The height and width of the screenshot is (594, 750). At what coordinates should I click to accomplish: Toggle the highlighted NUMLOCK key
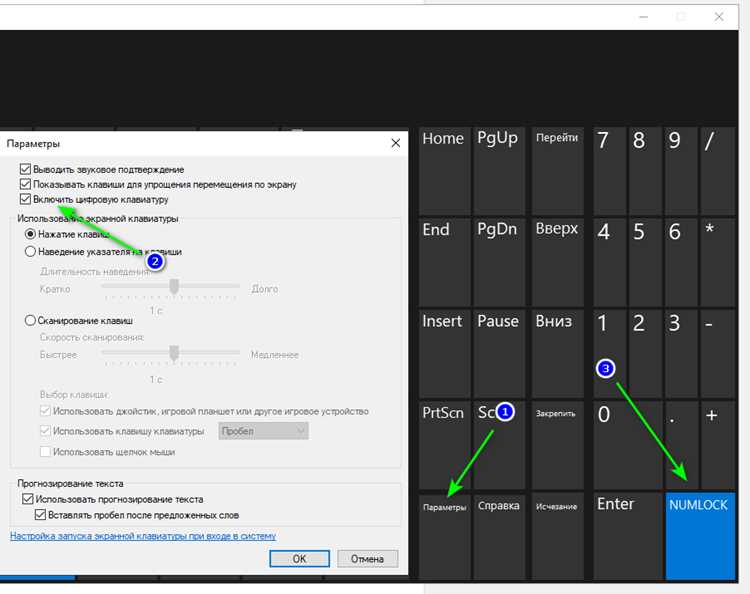coord(700,536)
